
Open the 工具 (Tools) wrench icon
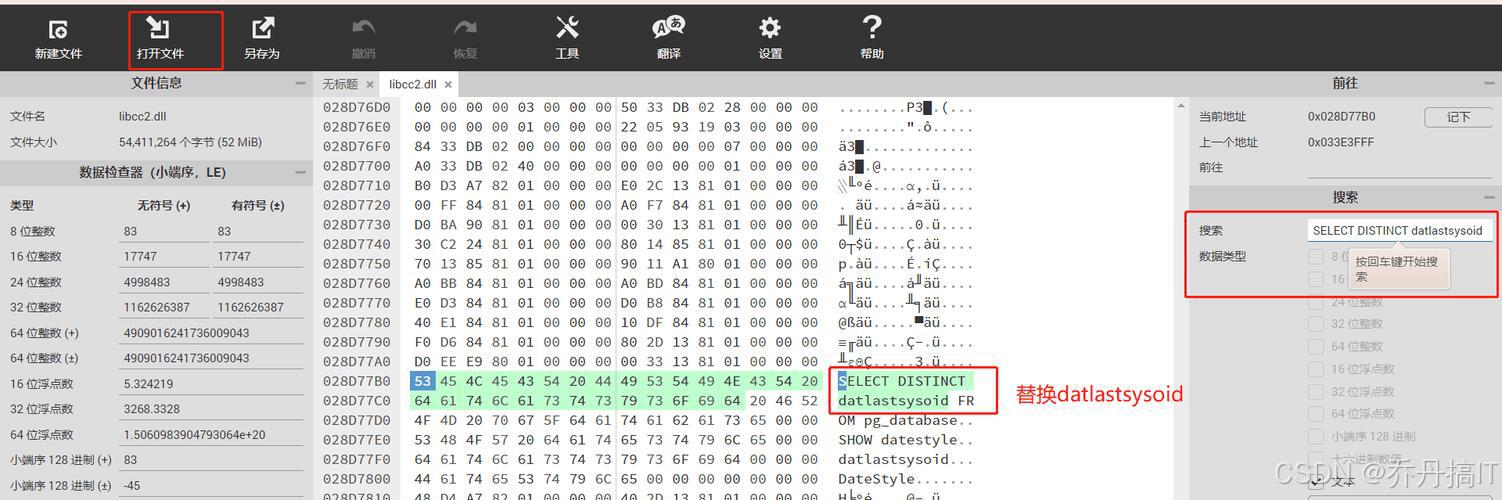[567, 28]
